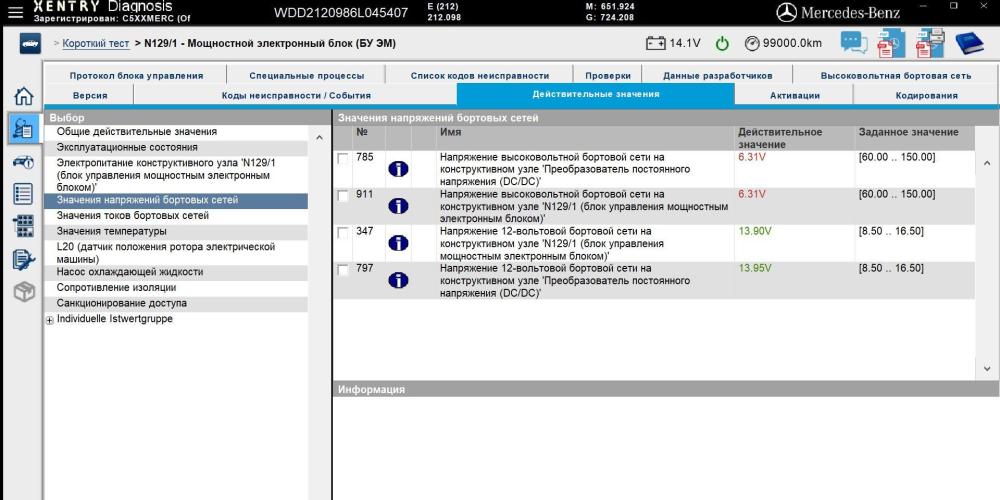Select Насос охлаждающей жидкости item
Viewport: 1000px width, 500px height.
(175, 272)
